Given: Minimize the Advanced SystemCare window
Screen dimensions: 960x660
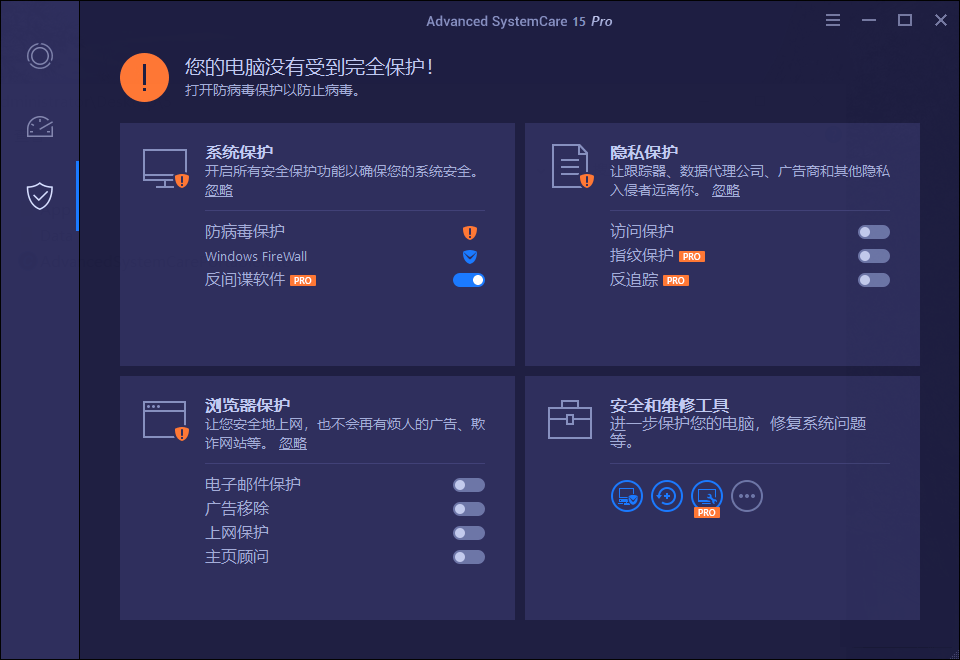Looking at the screenshot, I should click(x=869, y=20).
